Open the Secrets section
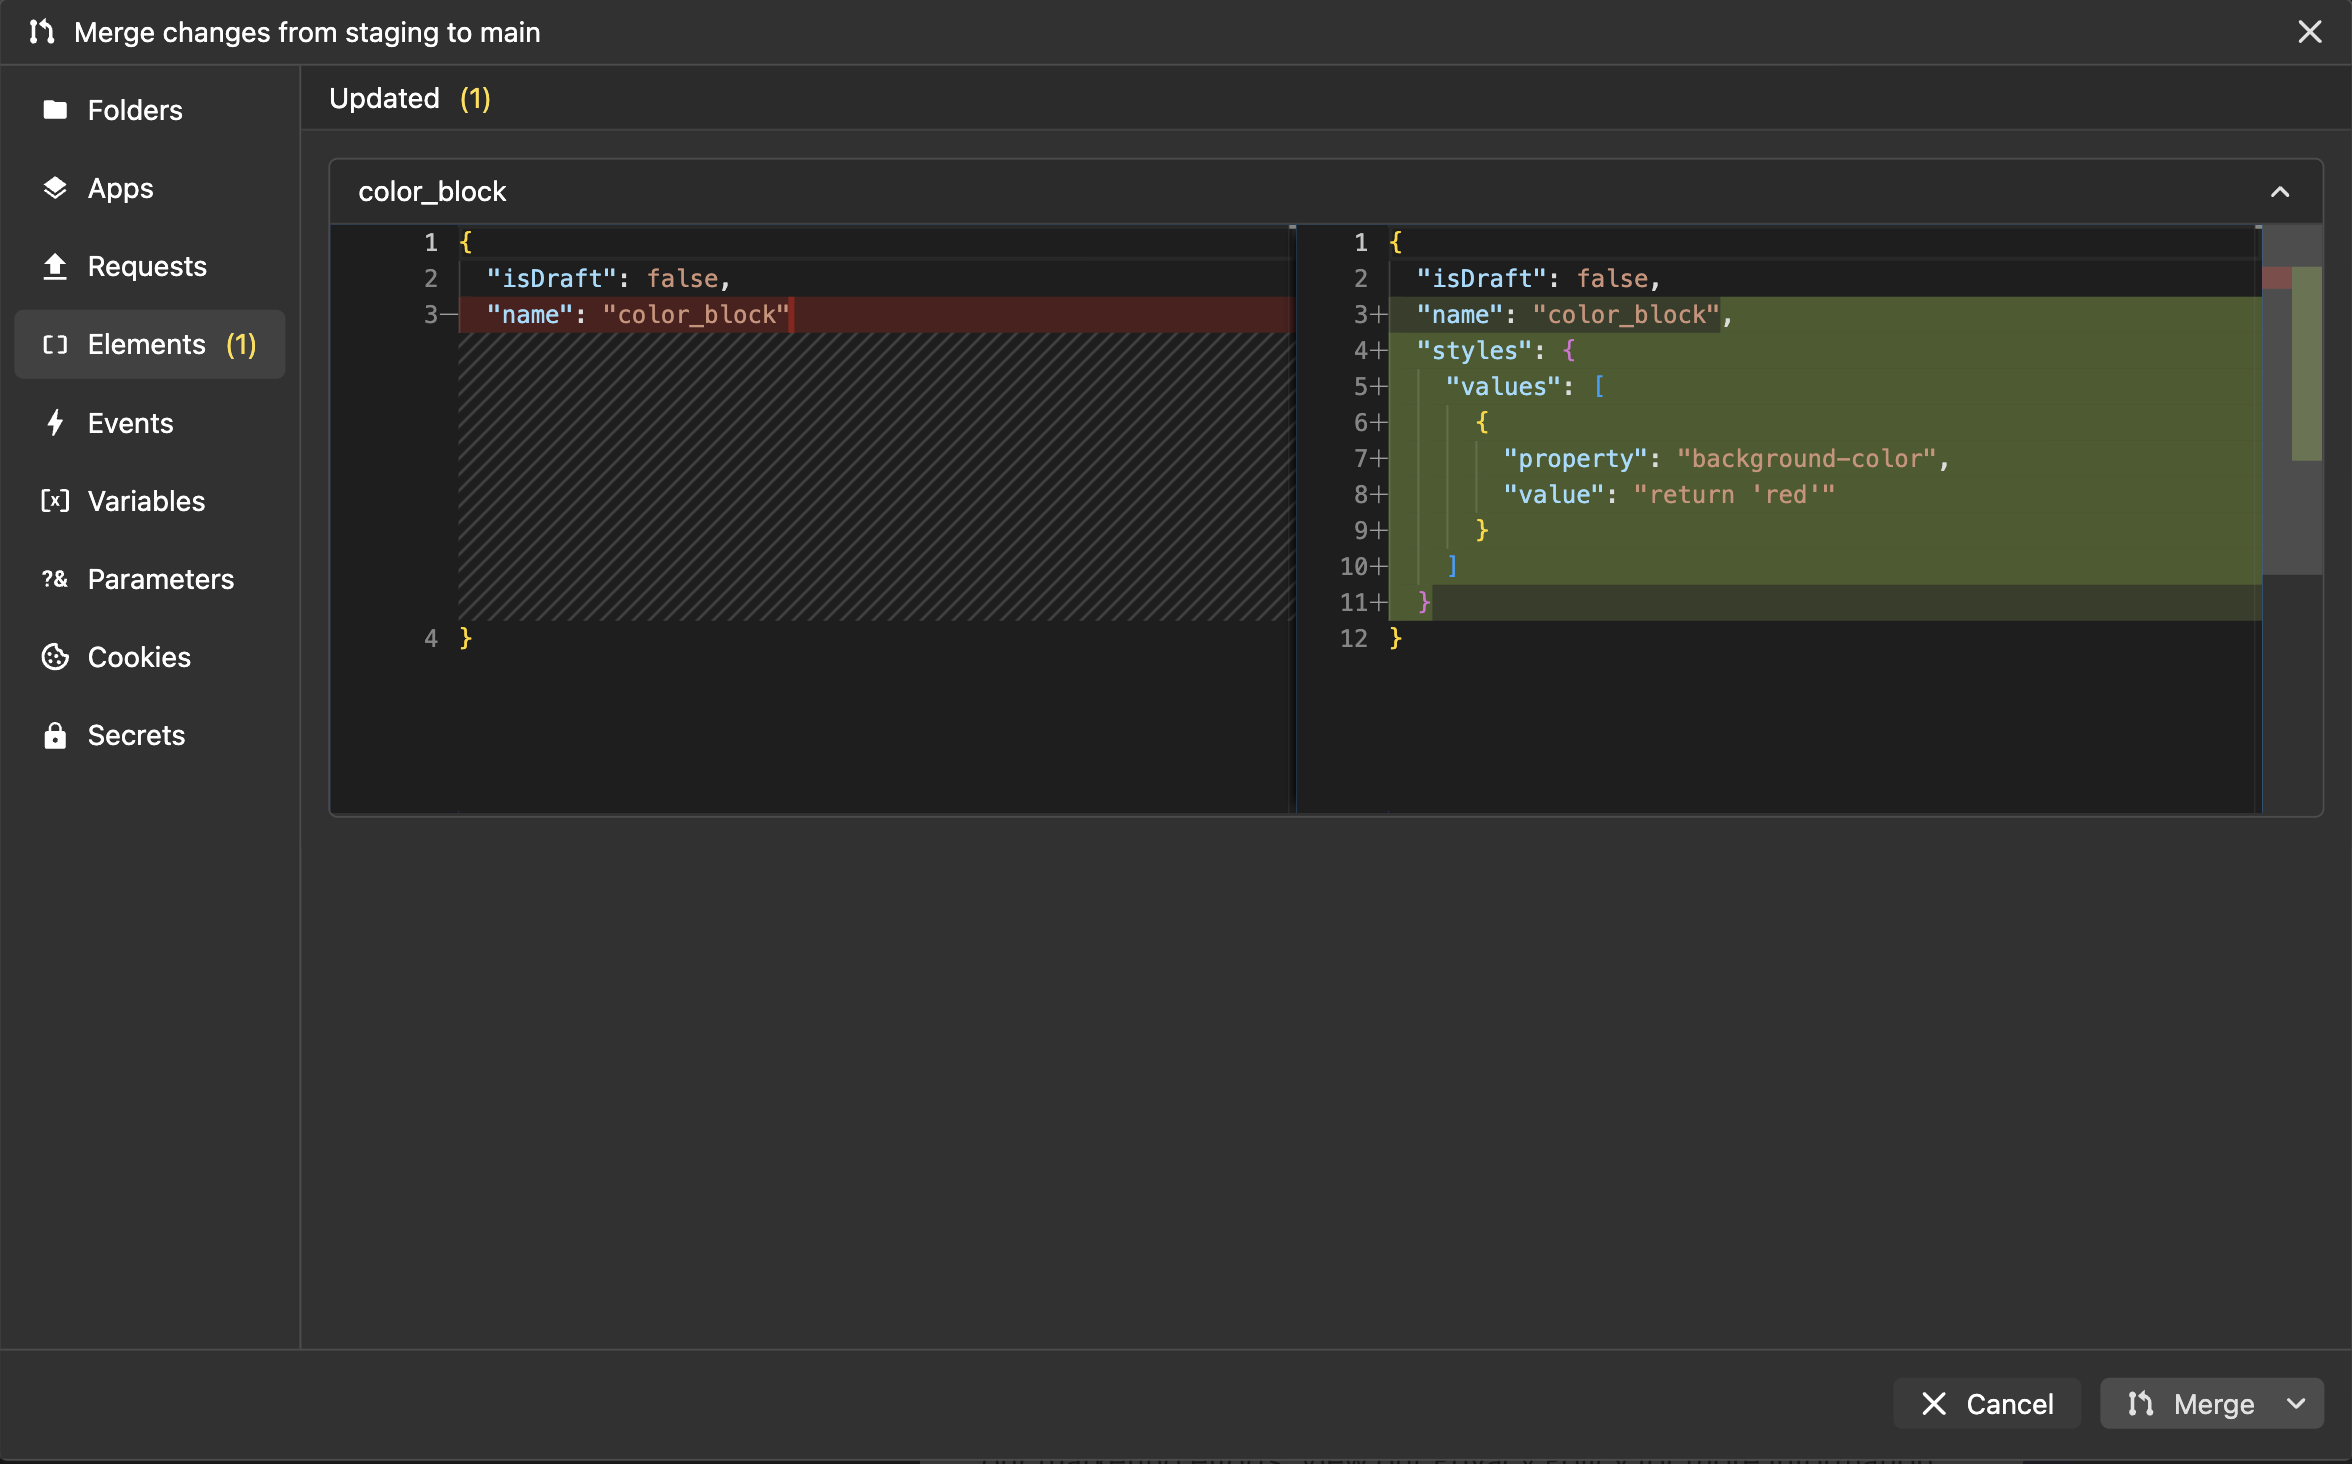The height and width of the screenshot is (1464, 2352). click(x=150, y=735)
